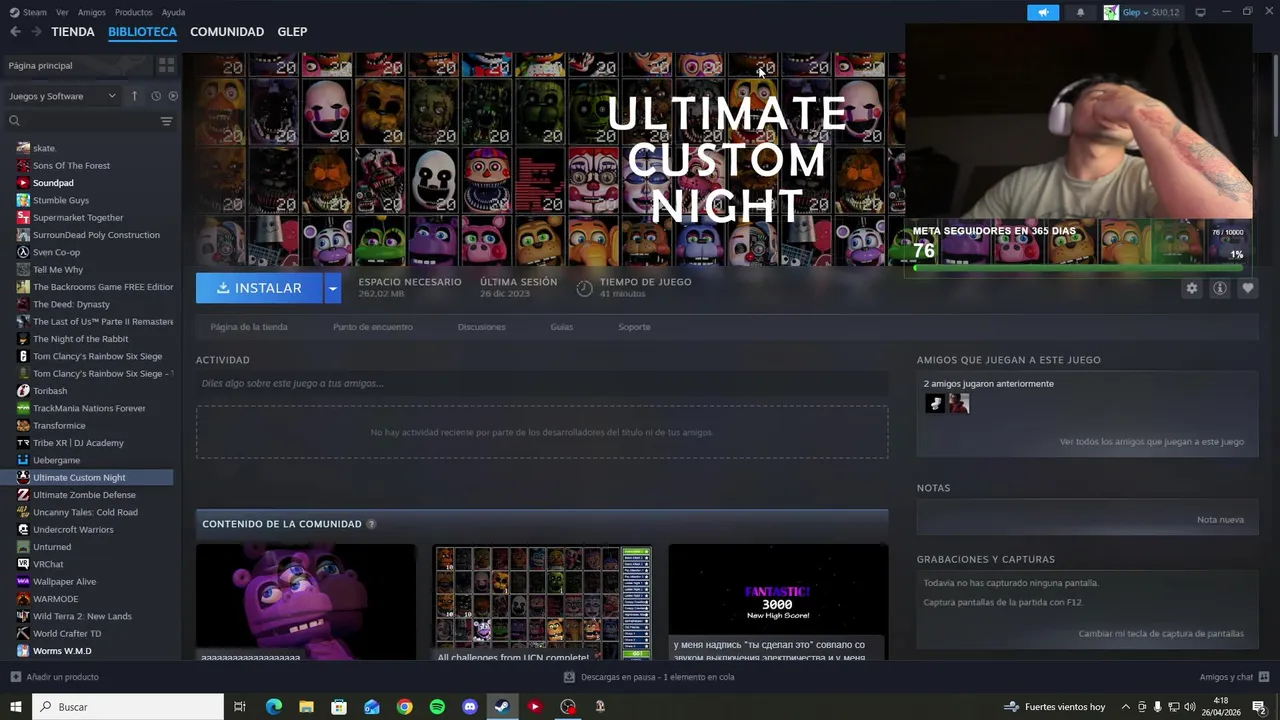
Task: Click Ver todos los amigos que juegan
Action: pos(1152,442)
